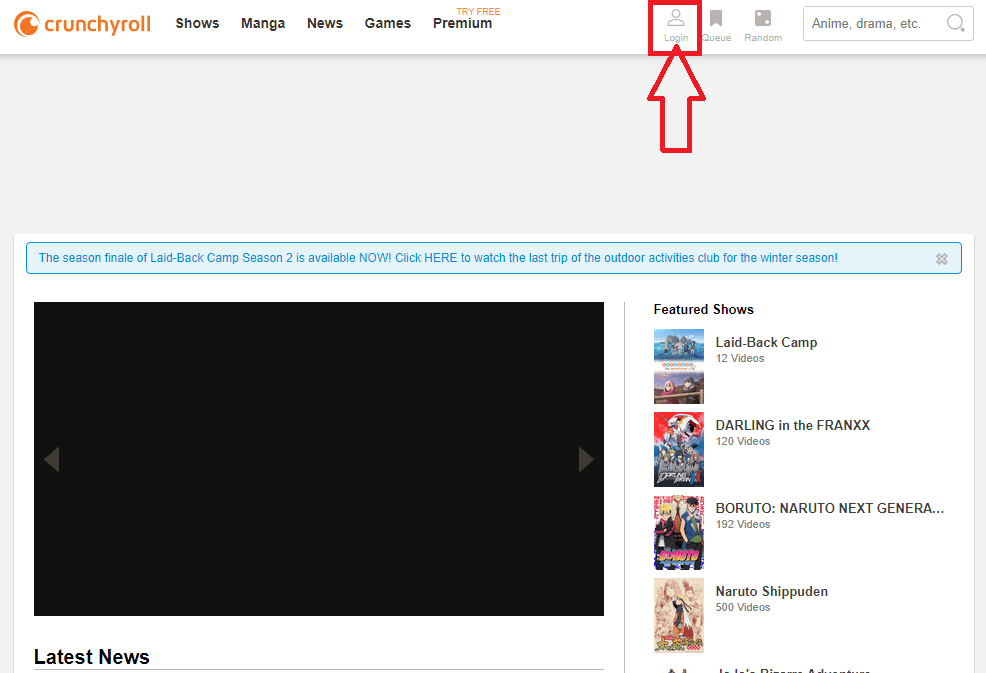Open the Queue bookmark icon
This screenshot has width=986, height=673.
[716, 18]
